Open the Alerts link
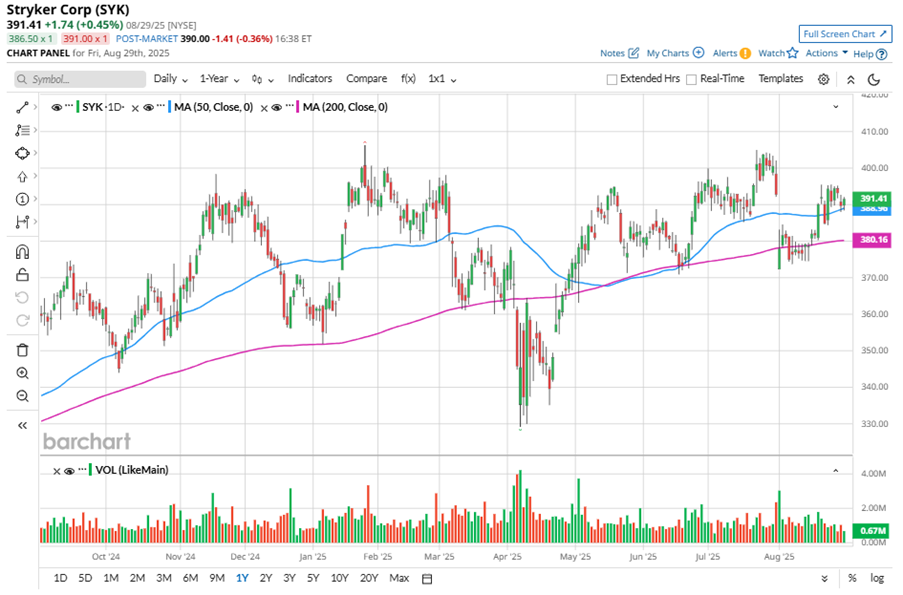The height and width of the screenshot is (595, 903). pyautogui.click(x=724, y=53)
